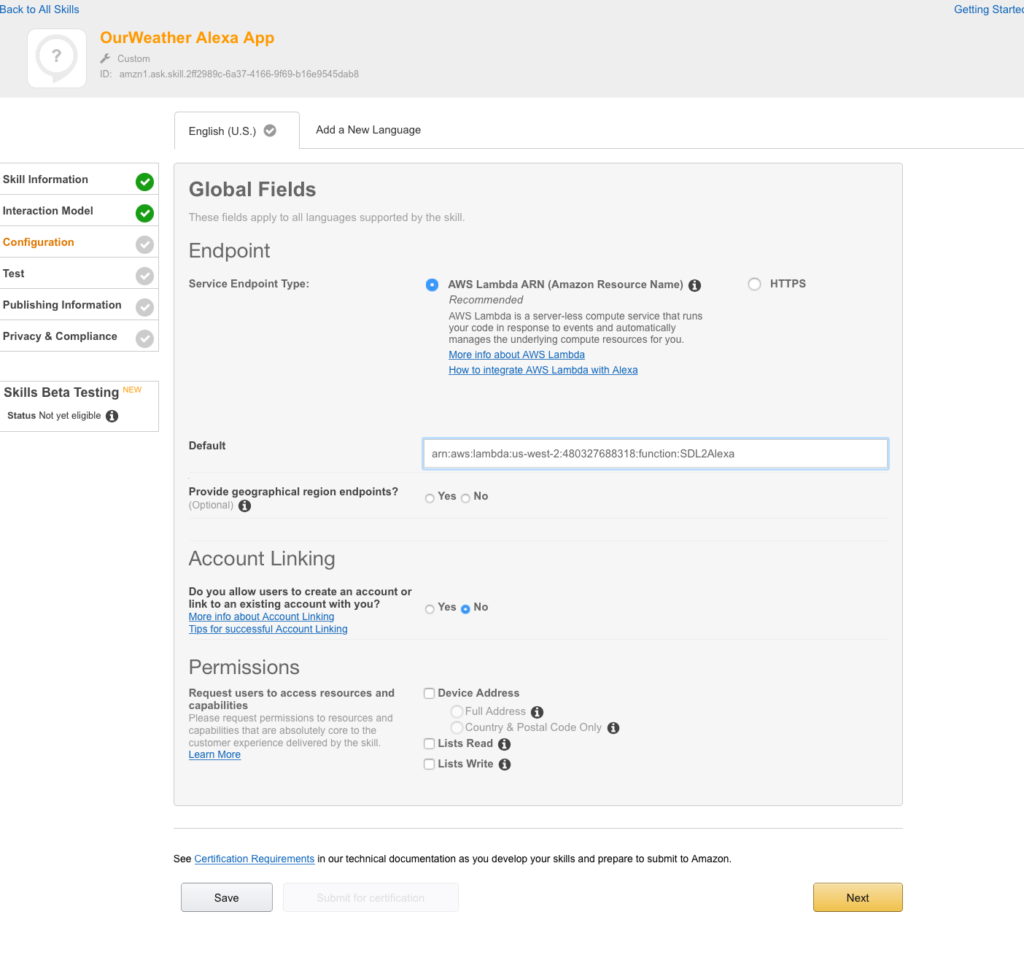Click the Next button
This screenshot has width=1024, height=979.
tap(857, 897)
